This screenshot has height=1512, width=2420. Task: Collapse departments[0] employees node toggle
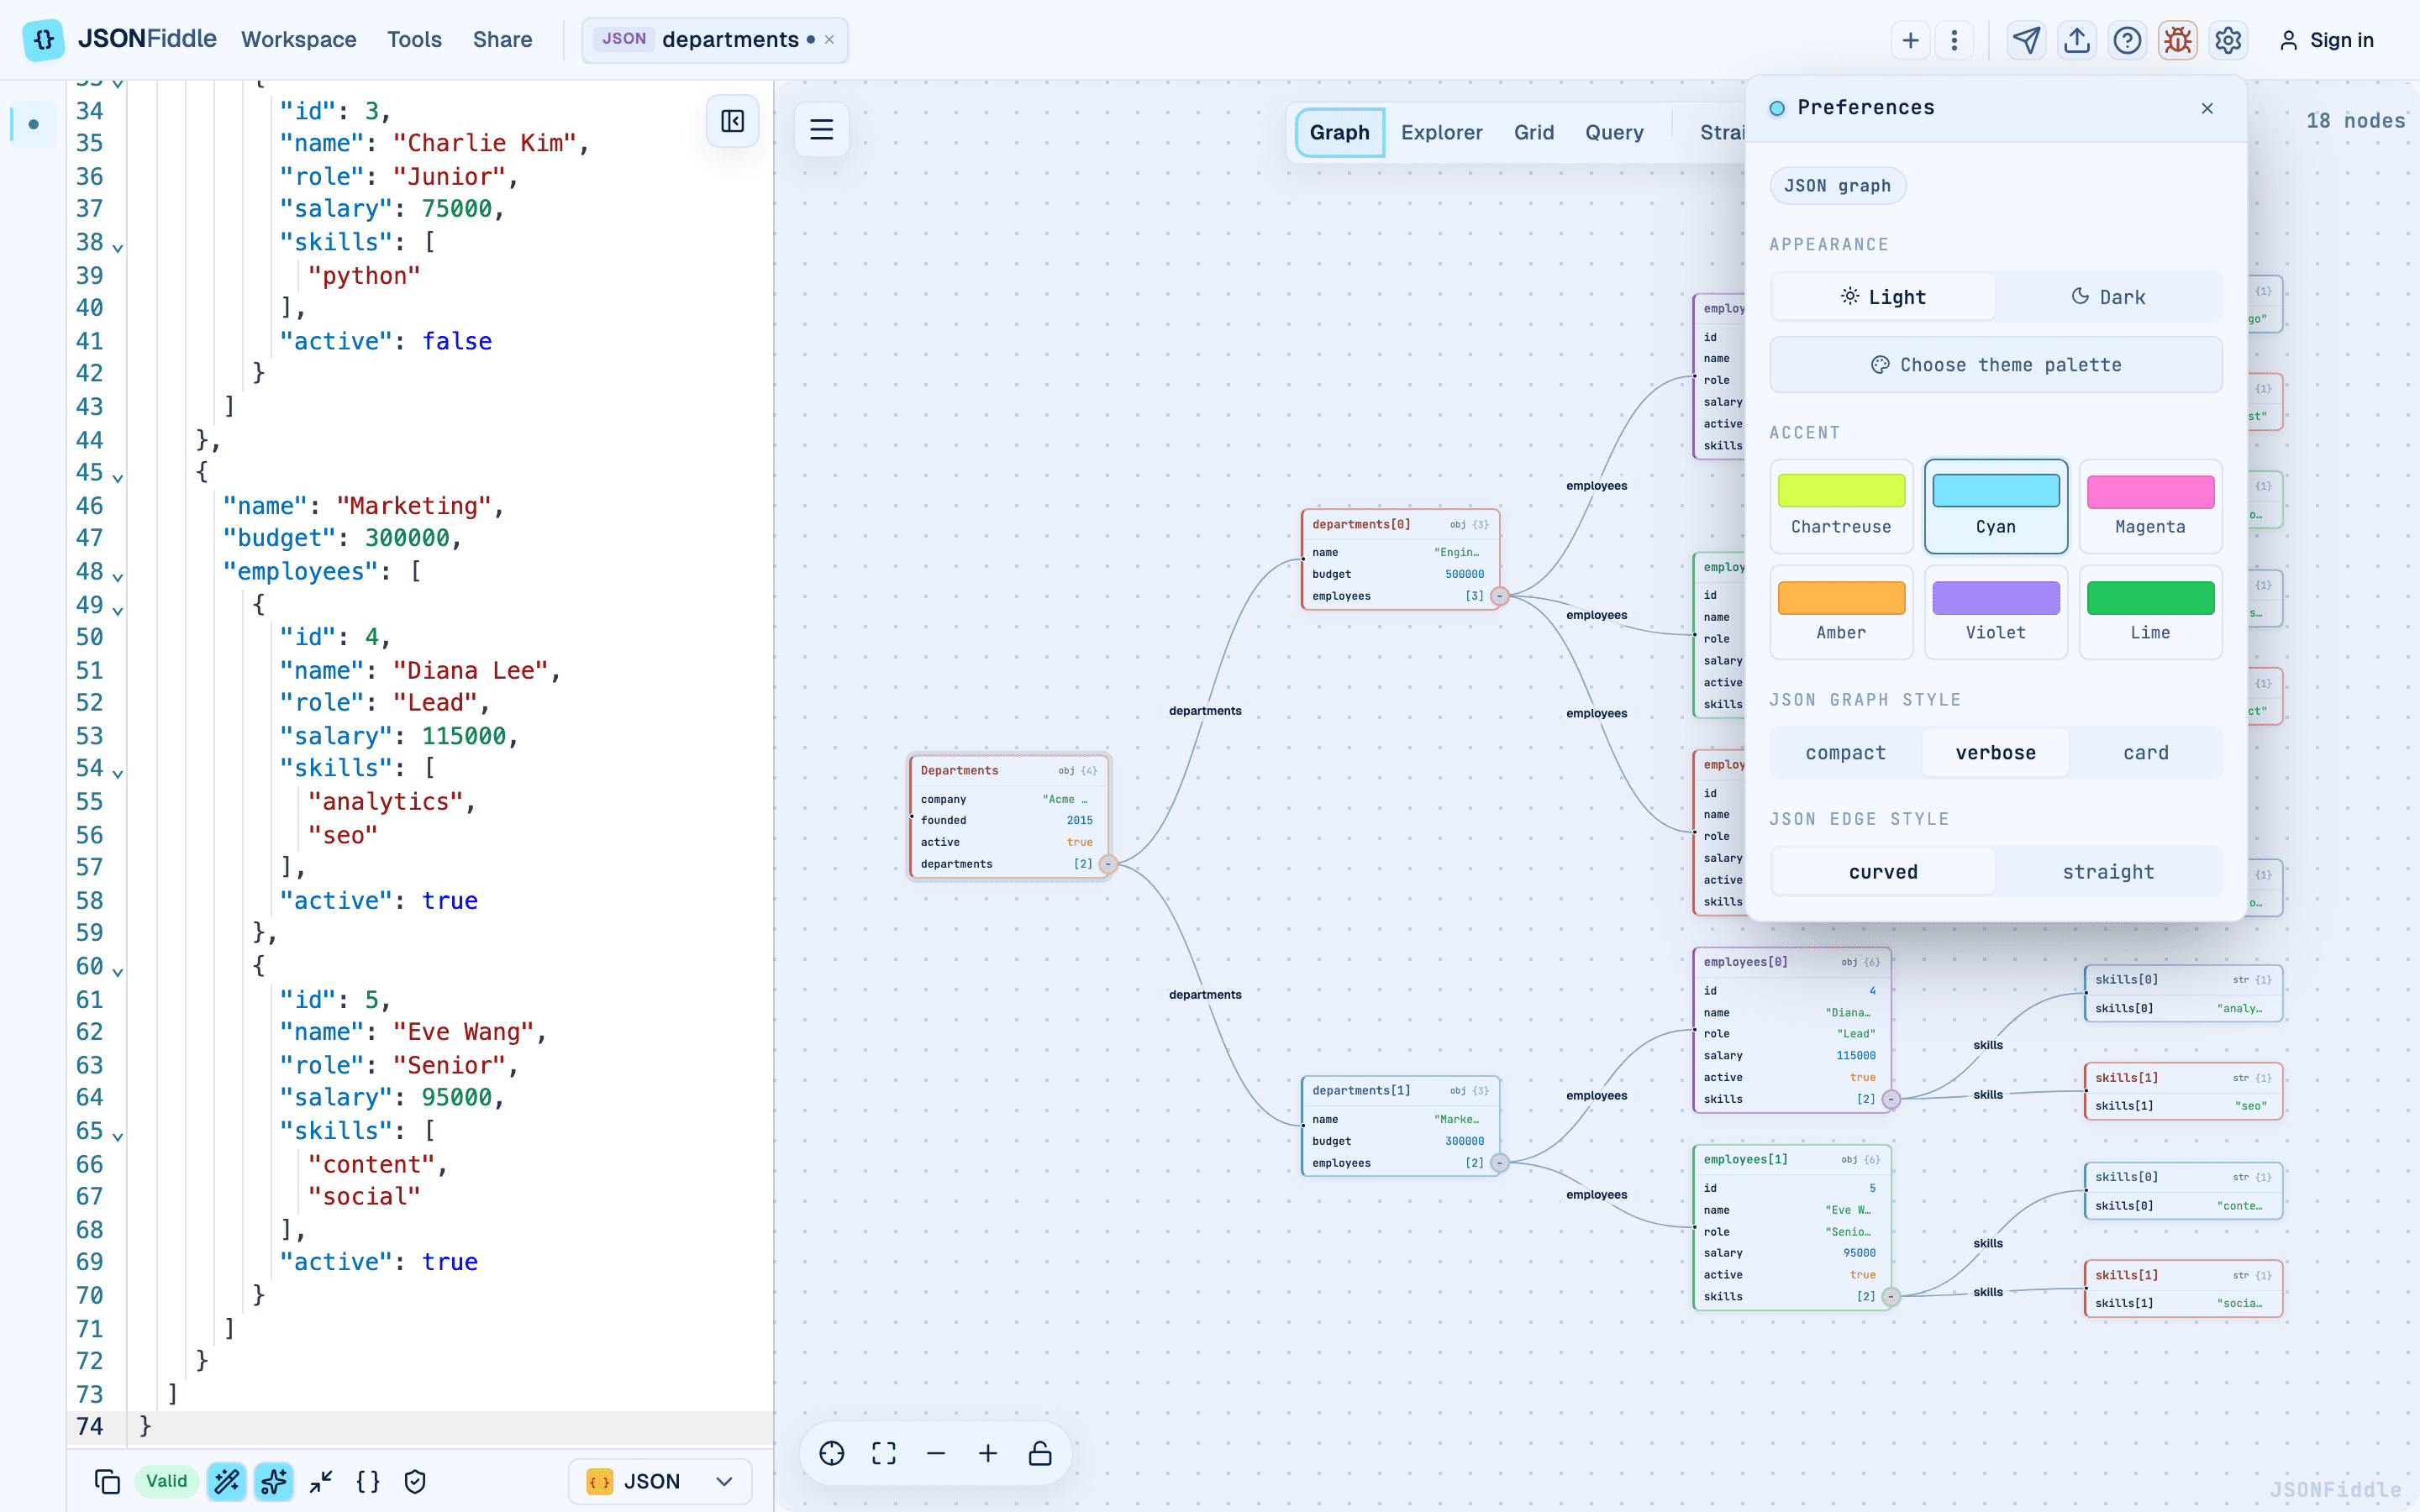click(1500, 596)
